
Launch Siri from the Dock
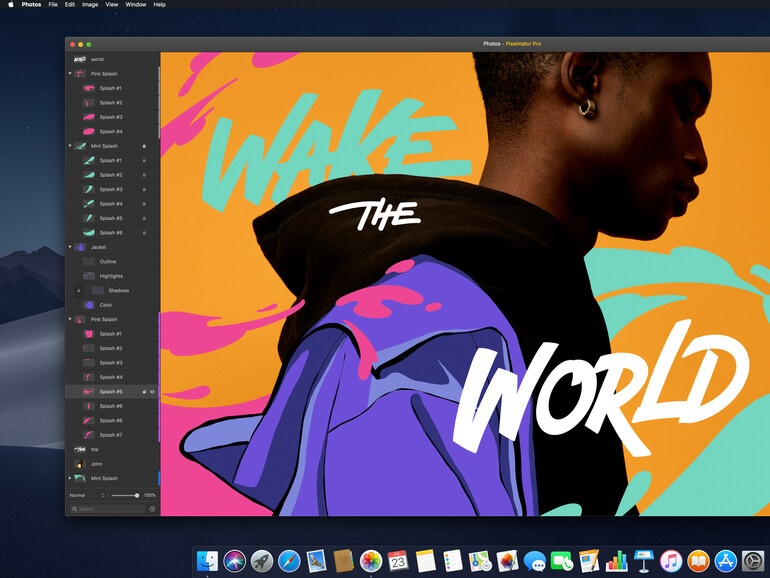(x=234, y=561)
